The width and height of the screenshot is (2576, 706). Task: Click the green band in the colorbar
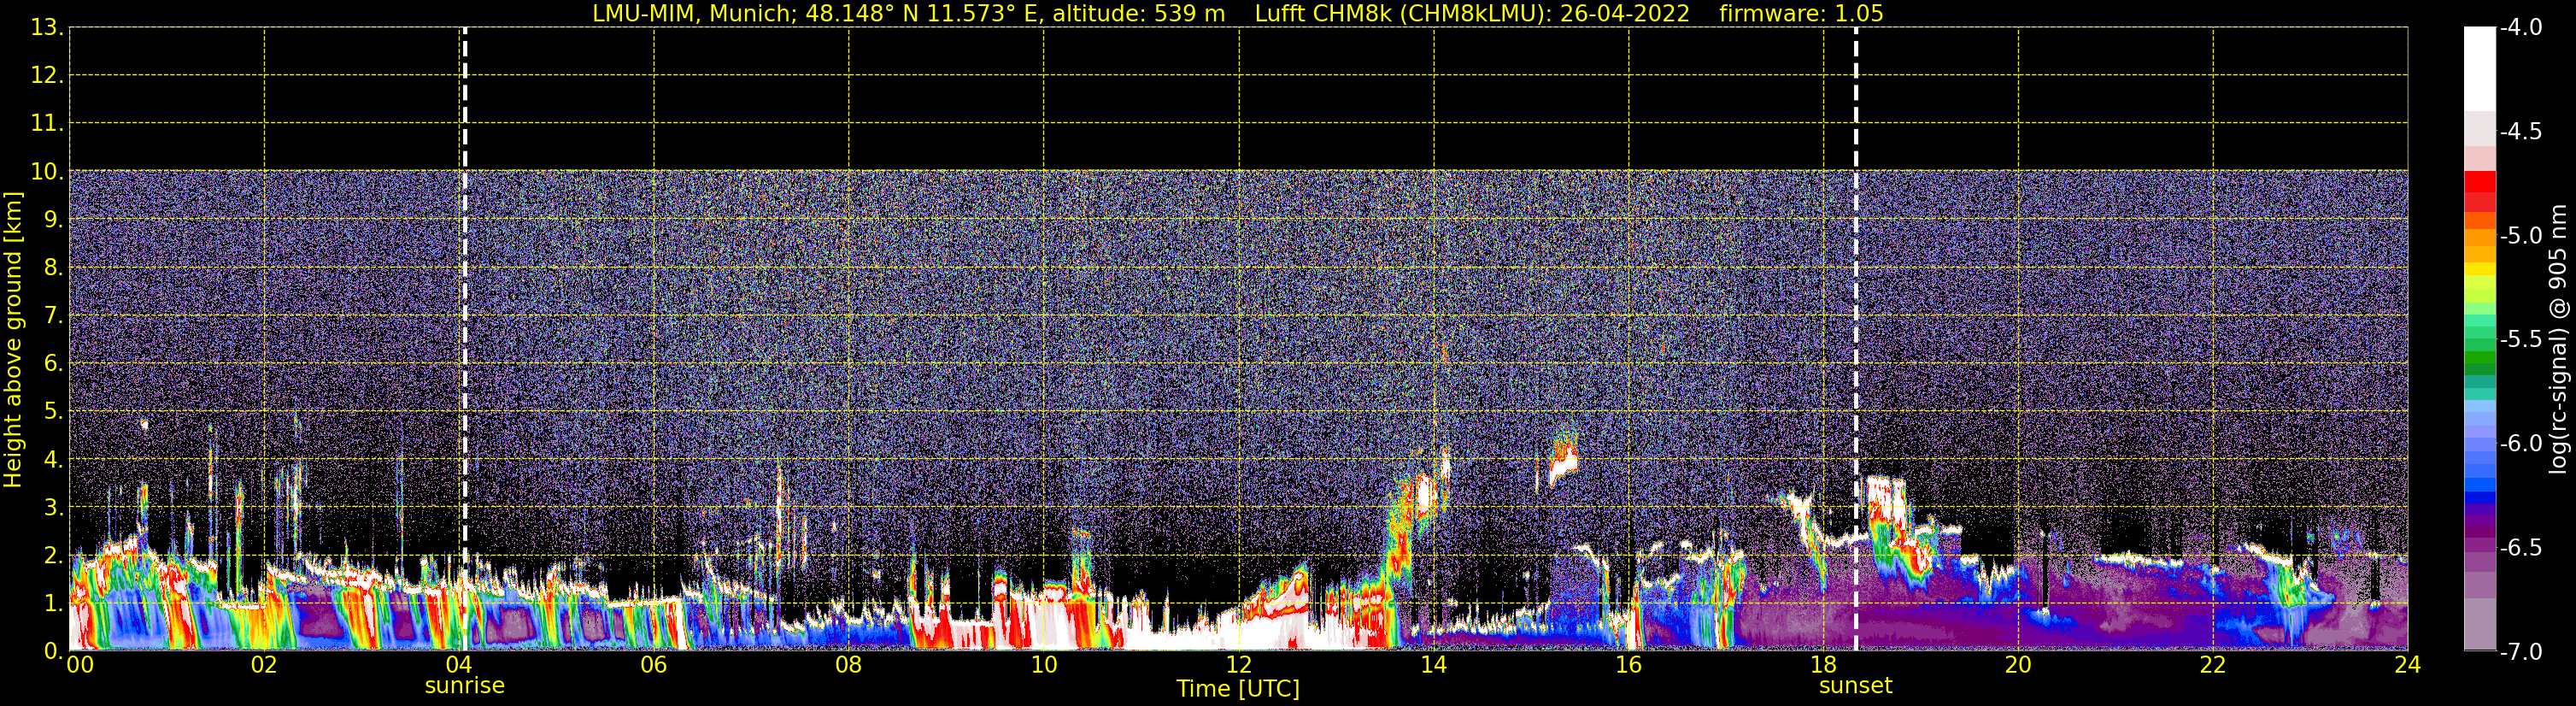coord(2480,357)
